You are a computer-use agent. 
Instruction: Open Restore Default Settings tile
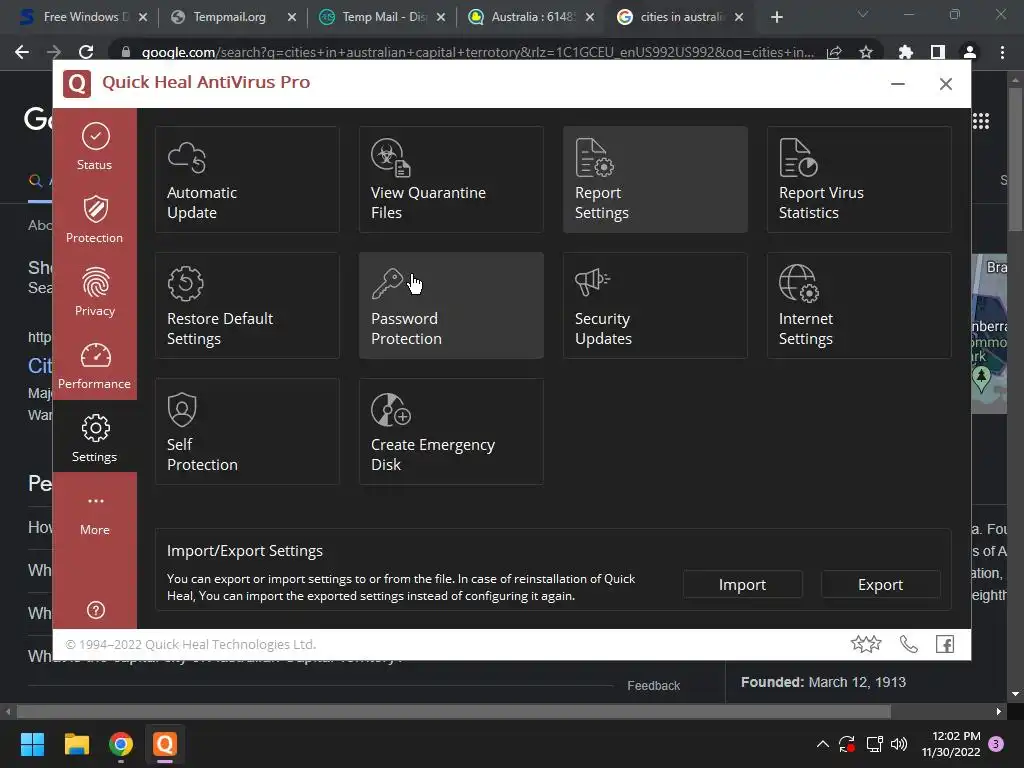tap(247, 305)
